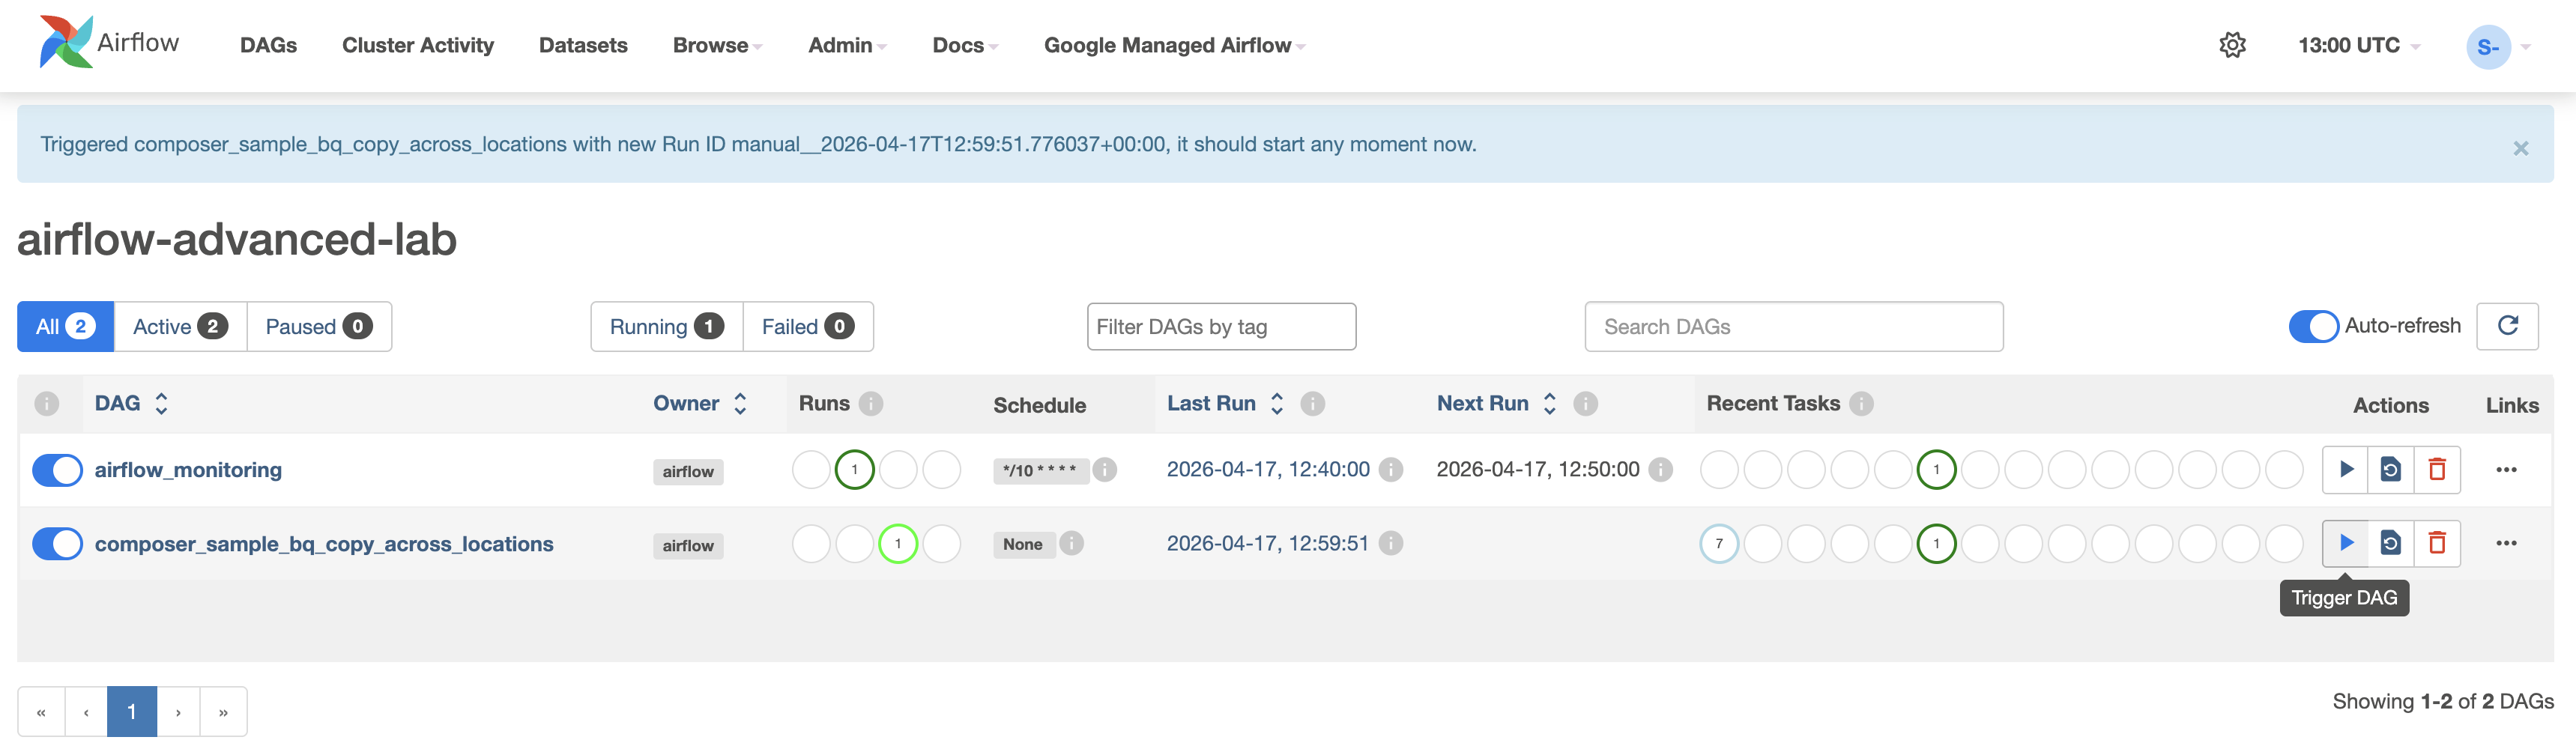Reparse the composer_sample_bq_copy_across_locations DAG file

[x=2390, y=543]
